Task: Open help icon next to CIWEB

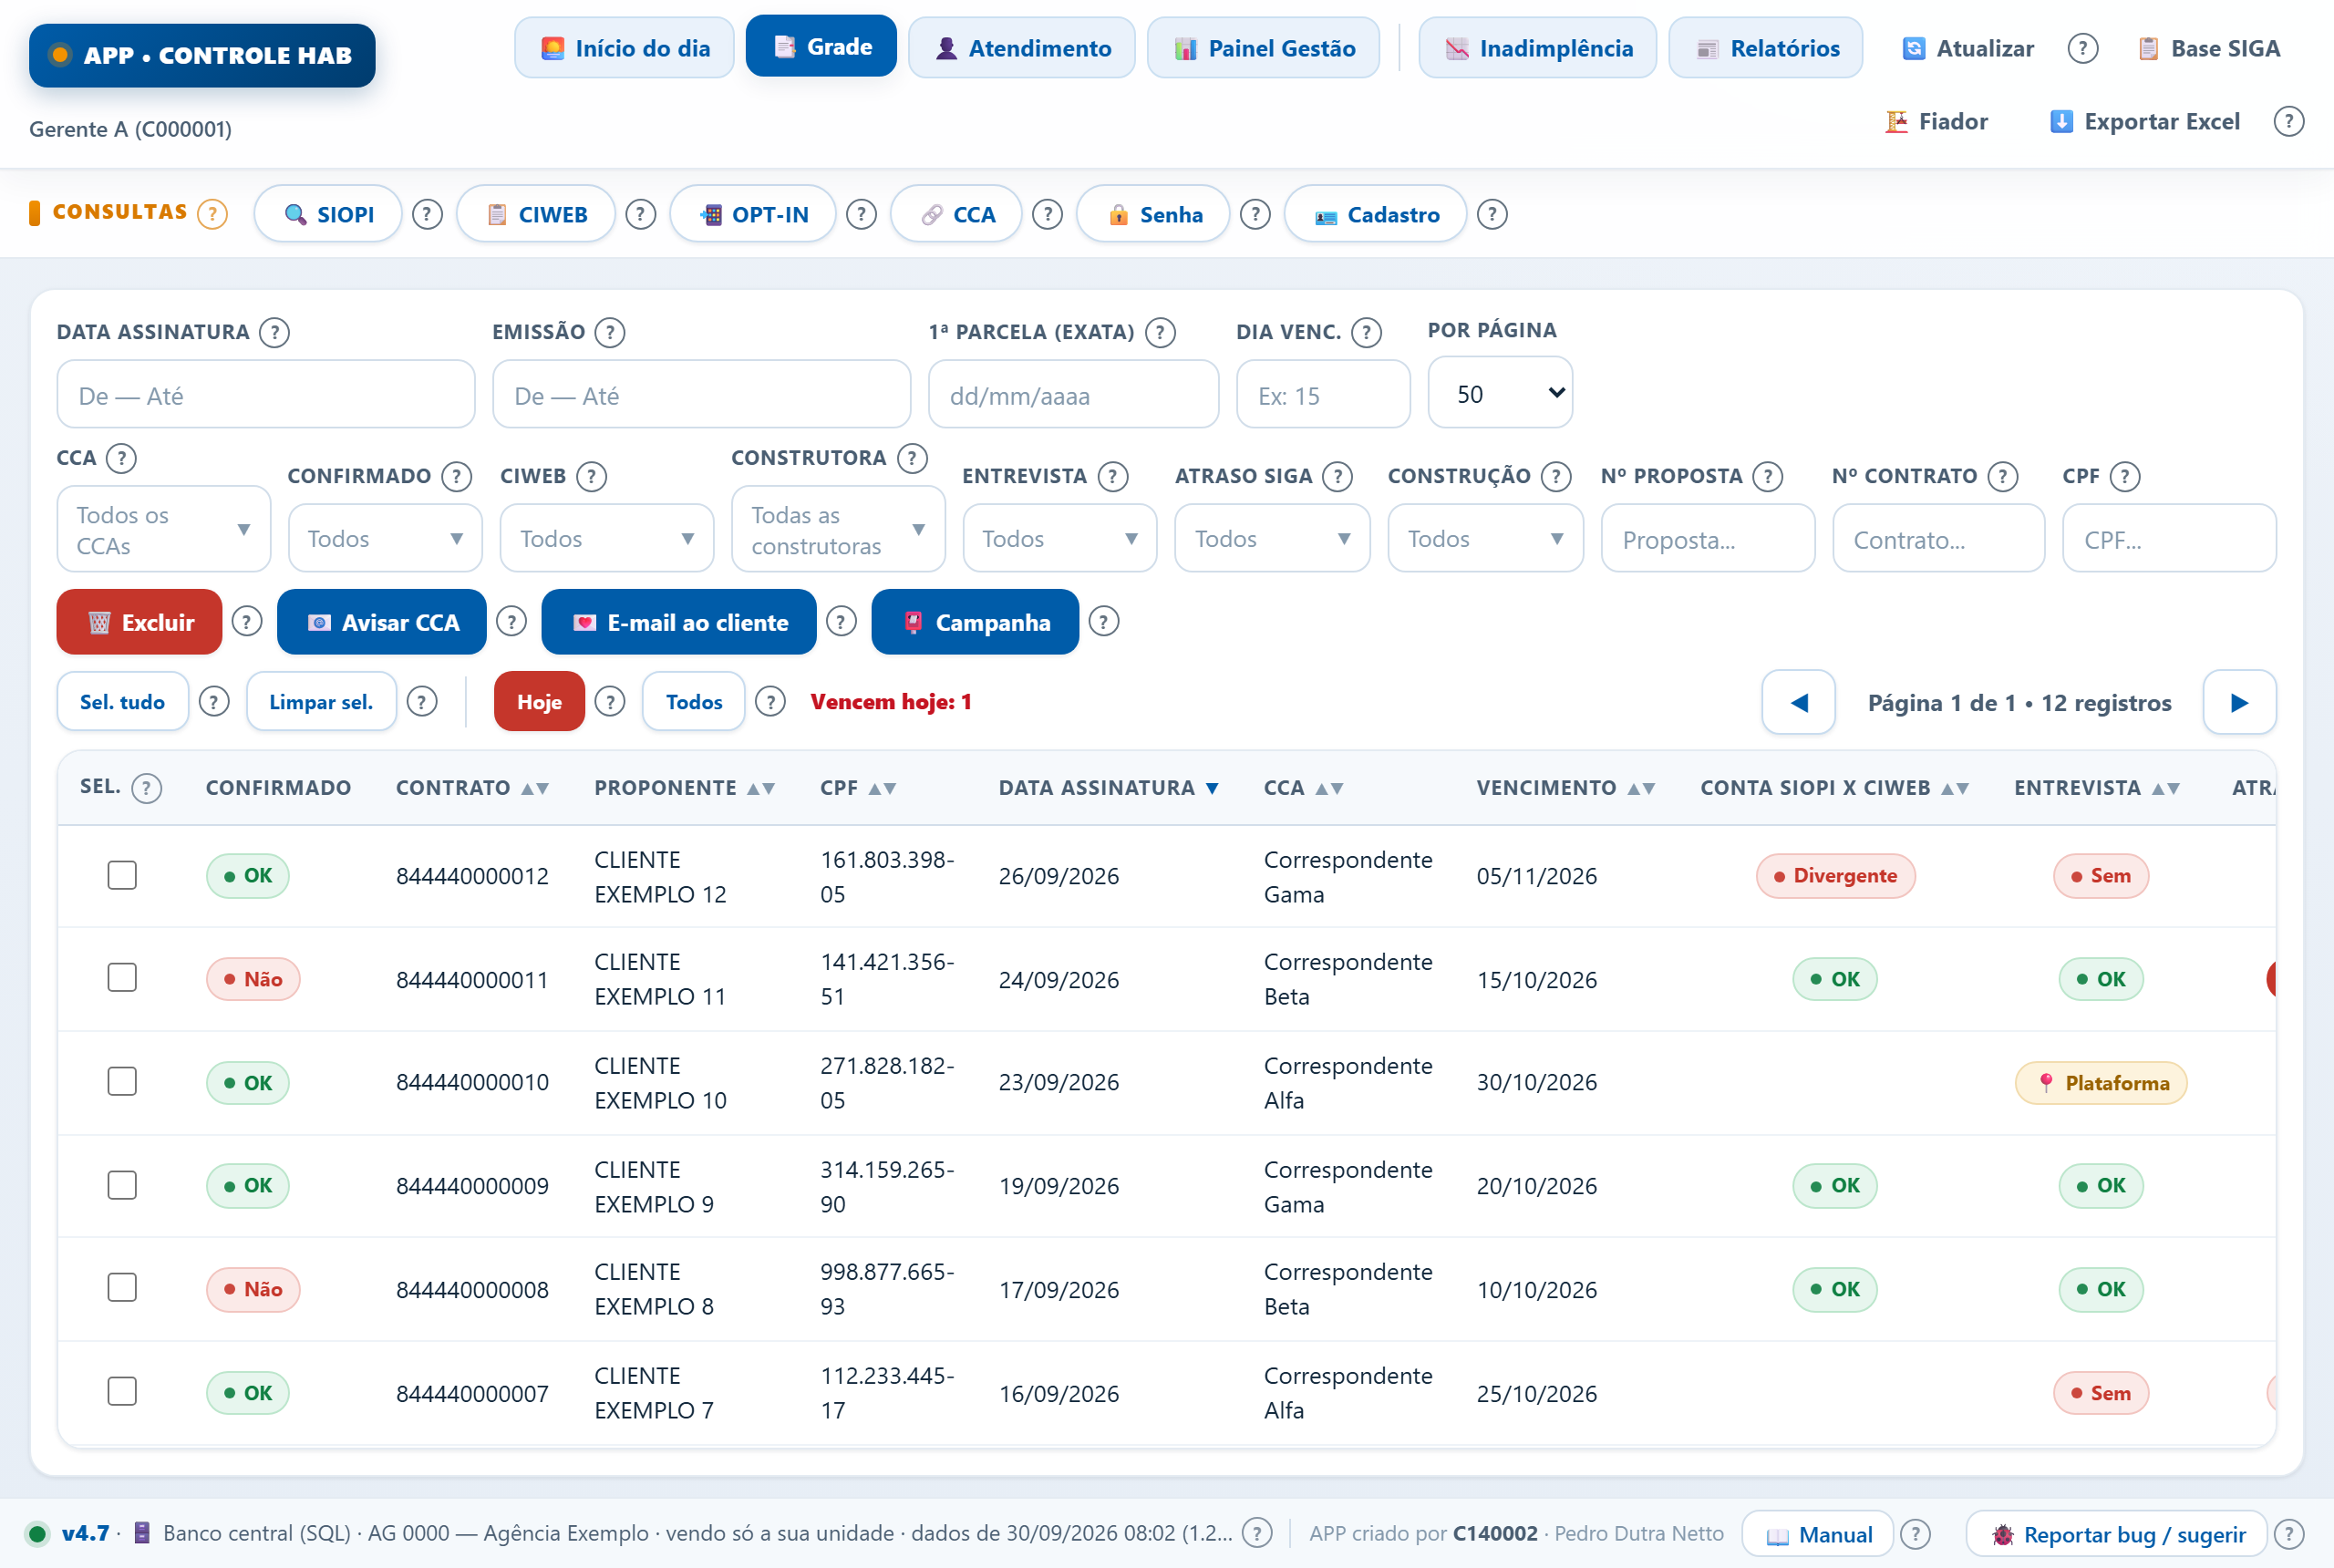Action: point(640,214)
